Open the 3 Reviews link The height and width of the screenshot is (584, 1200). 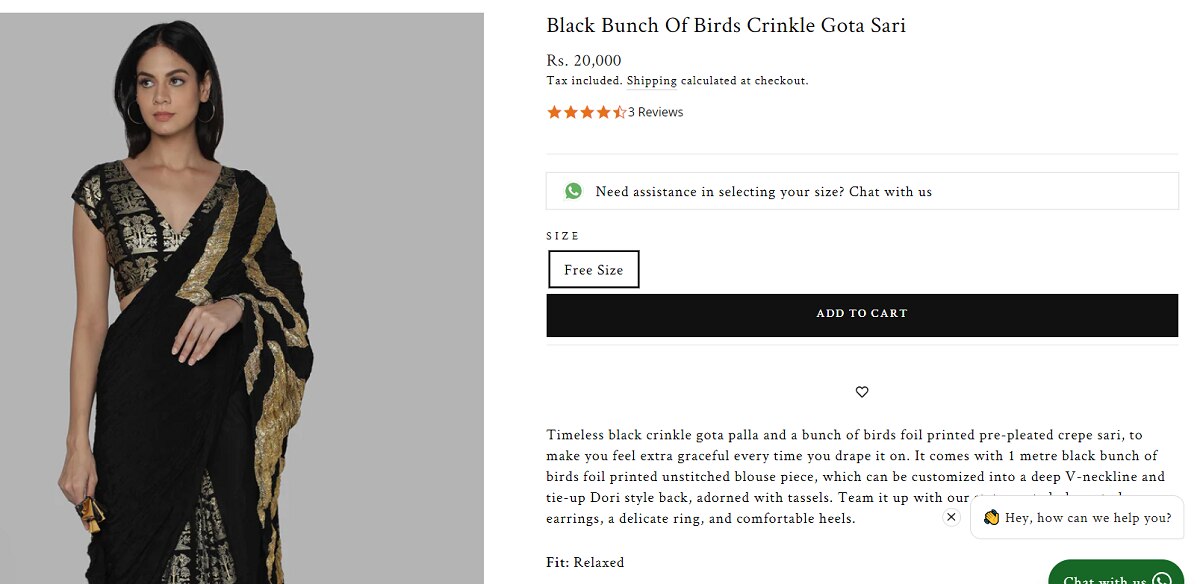655,112
